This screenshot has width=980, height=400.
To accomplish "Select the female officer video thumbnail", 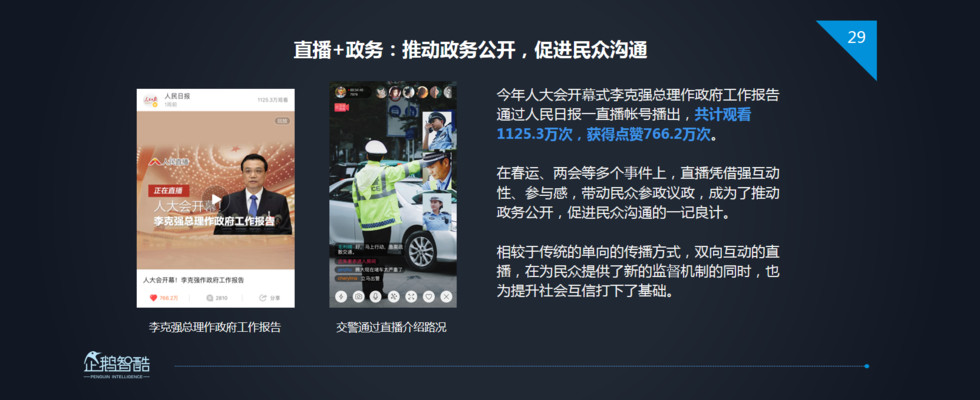I will (438, 211).
